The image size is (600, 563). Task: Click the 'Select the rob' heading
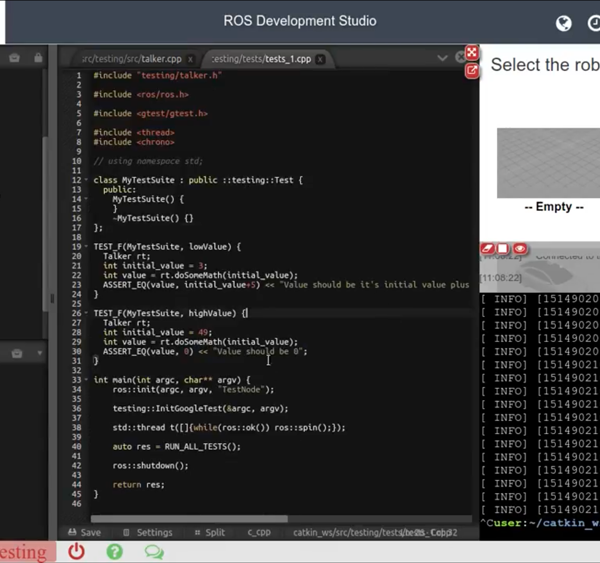545,64
